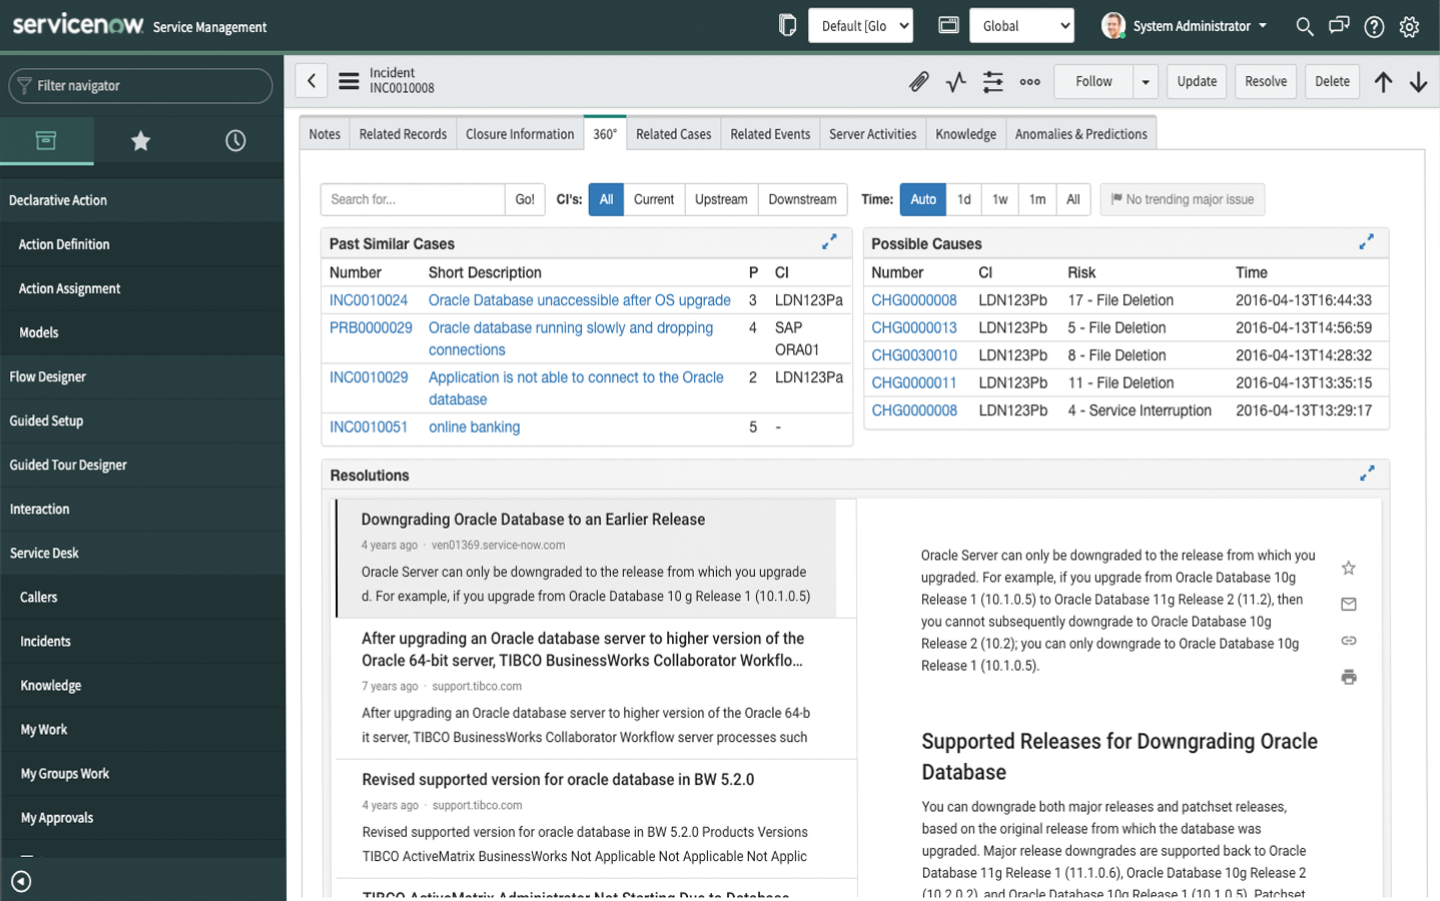The height and width of the screenshot is (901, 1440).
Task: Switch to the Related Cases tab
Action: click(673, 134)
